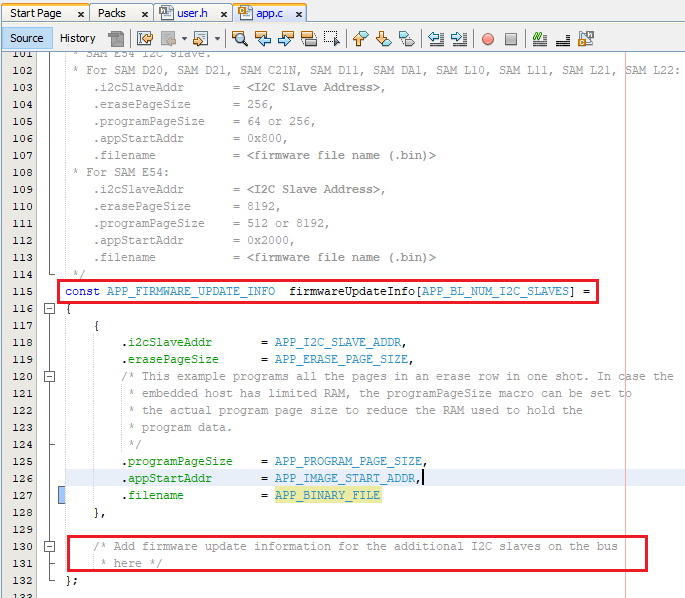Click APP_ERASE_PAGE_SIZE macro
Viewport: 685px width, 598px height.
coord(341,359)
